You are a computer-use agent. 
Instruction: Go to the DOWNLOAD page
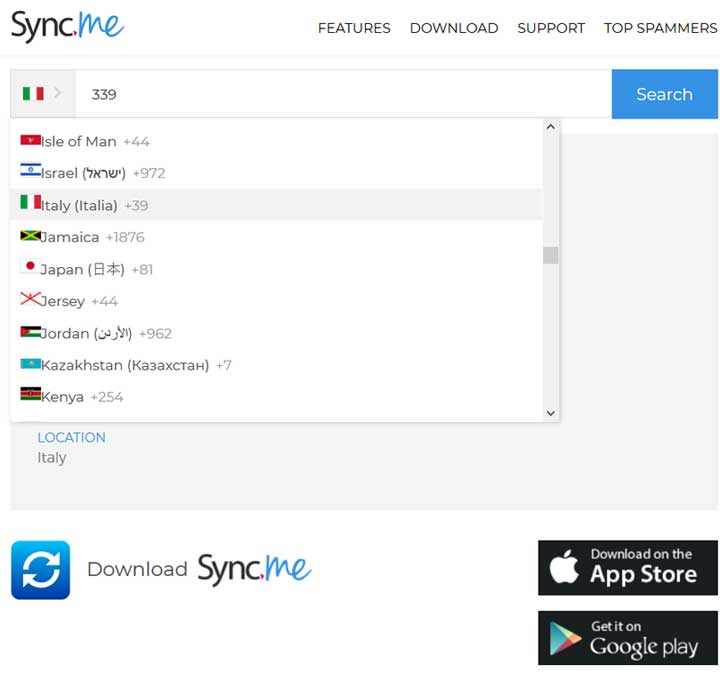454,28
